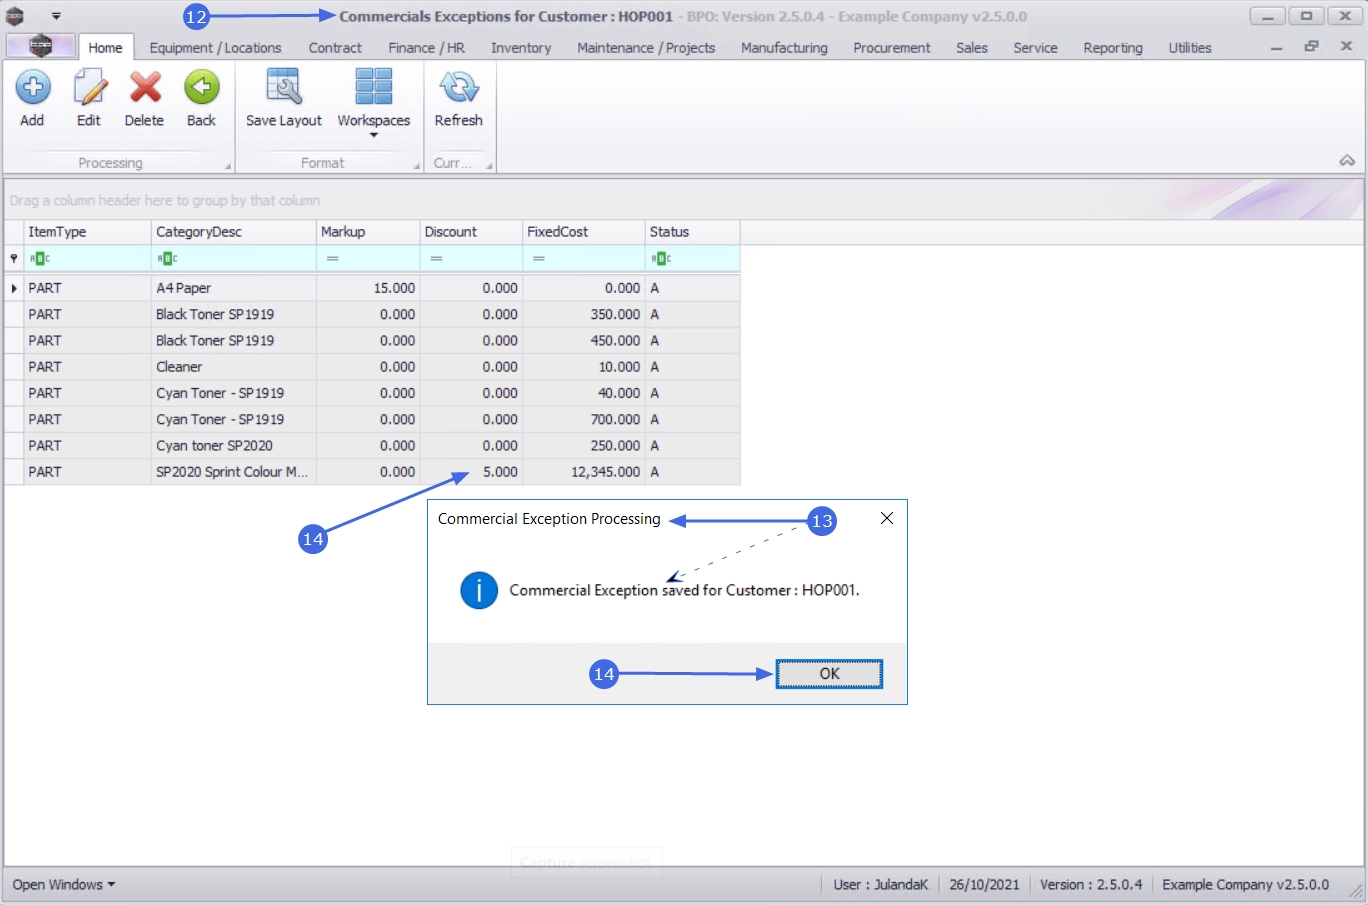The image size is (1368, 905).
Task: Expand the Open Windows menu
Action: 64,885
